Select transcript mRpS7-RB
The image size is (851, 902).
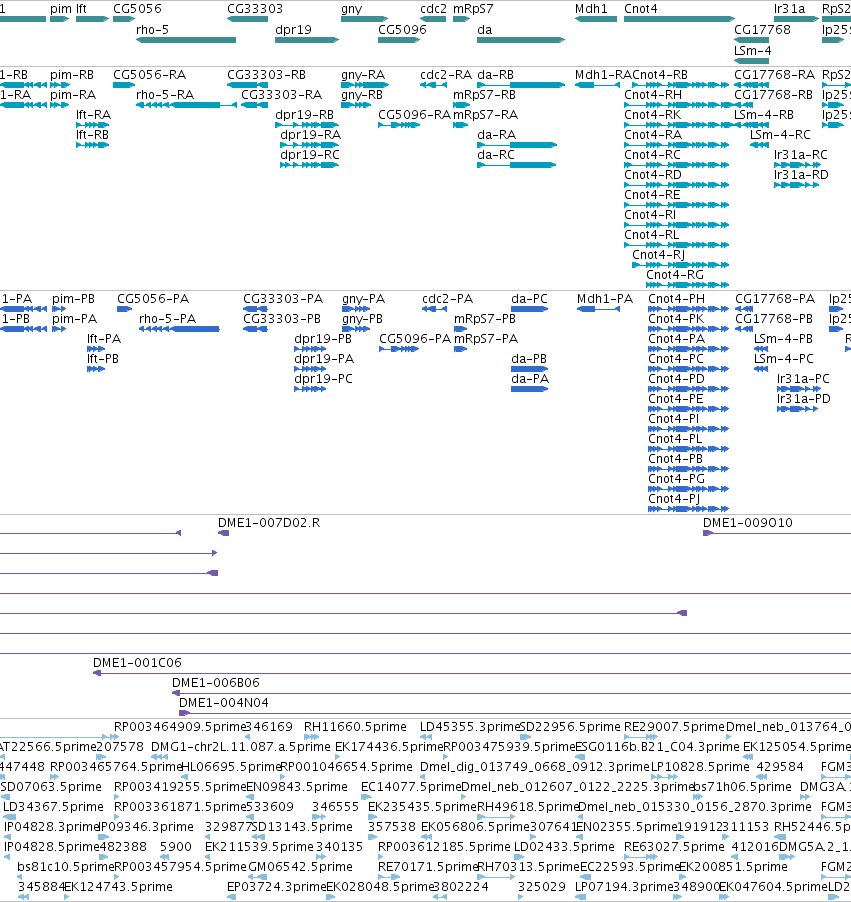(484, 95)
